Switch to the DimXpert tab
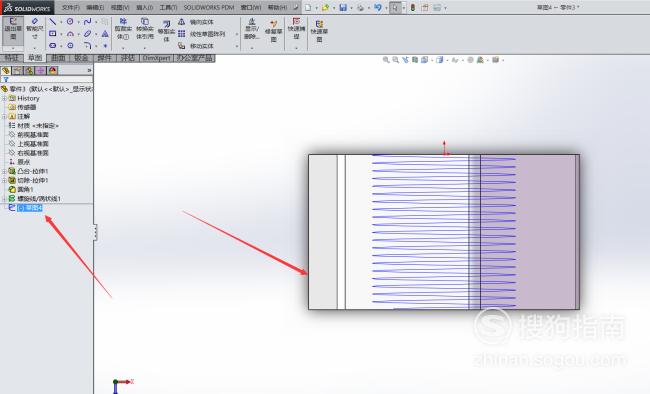650x394 pixels. coord(156,58)
